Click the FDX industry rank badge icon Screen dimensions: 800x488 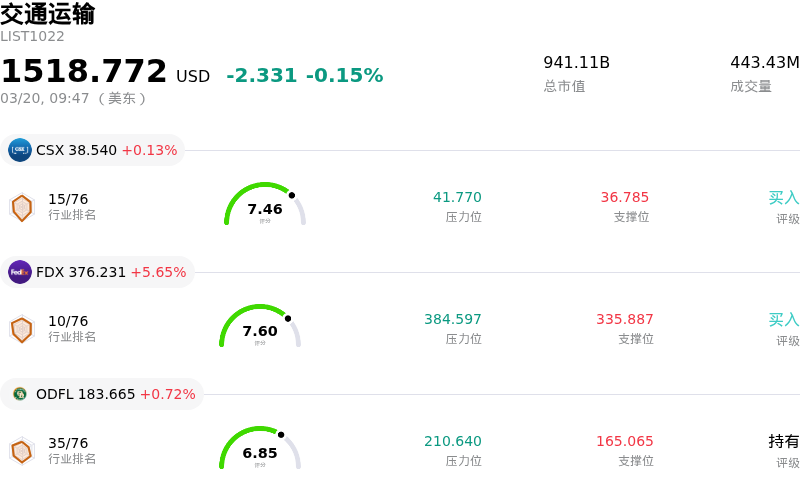21,329
